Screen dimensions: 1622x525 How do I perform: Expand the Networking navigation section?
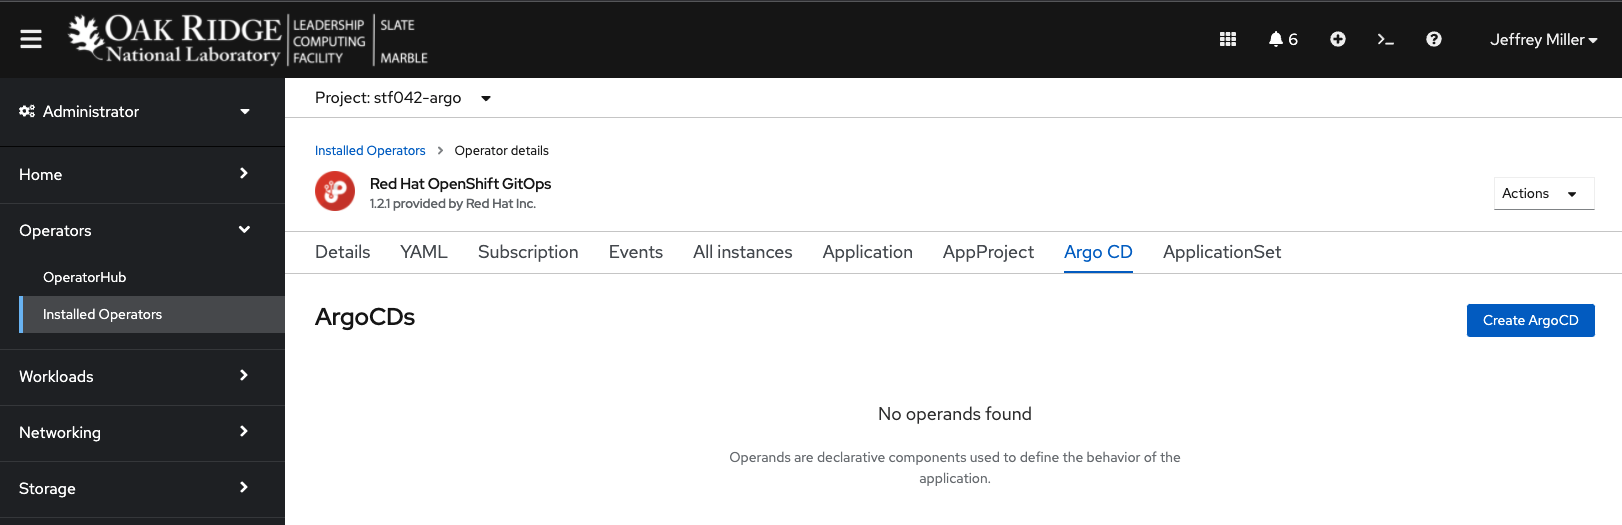[135, 433]
